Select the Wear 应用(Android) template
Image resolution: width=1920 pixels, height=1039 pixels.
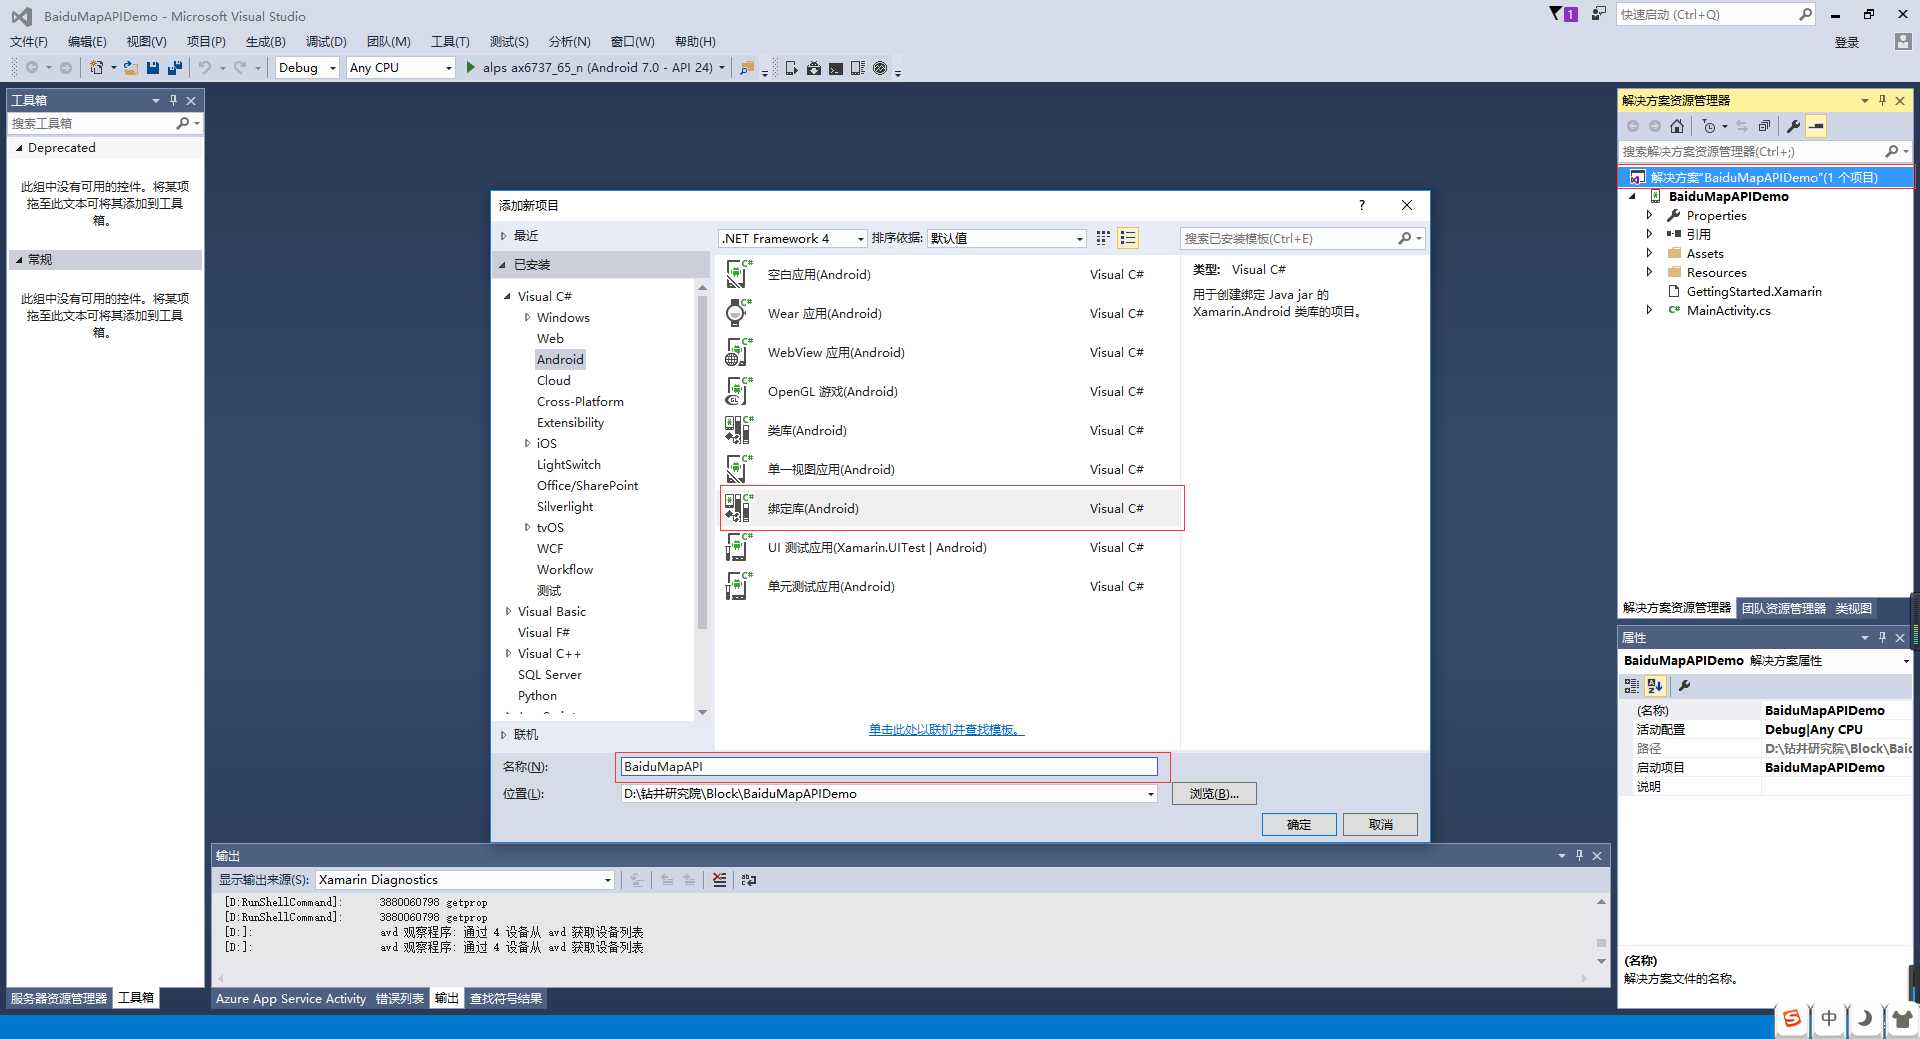[x=950, y=313]
